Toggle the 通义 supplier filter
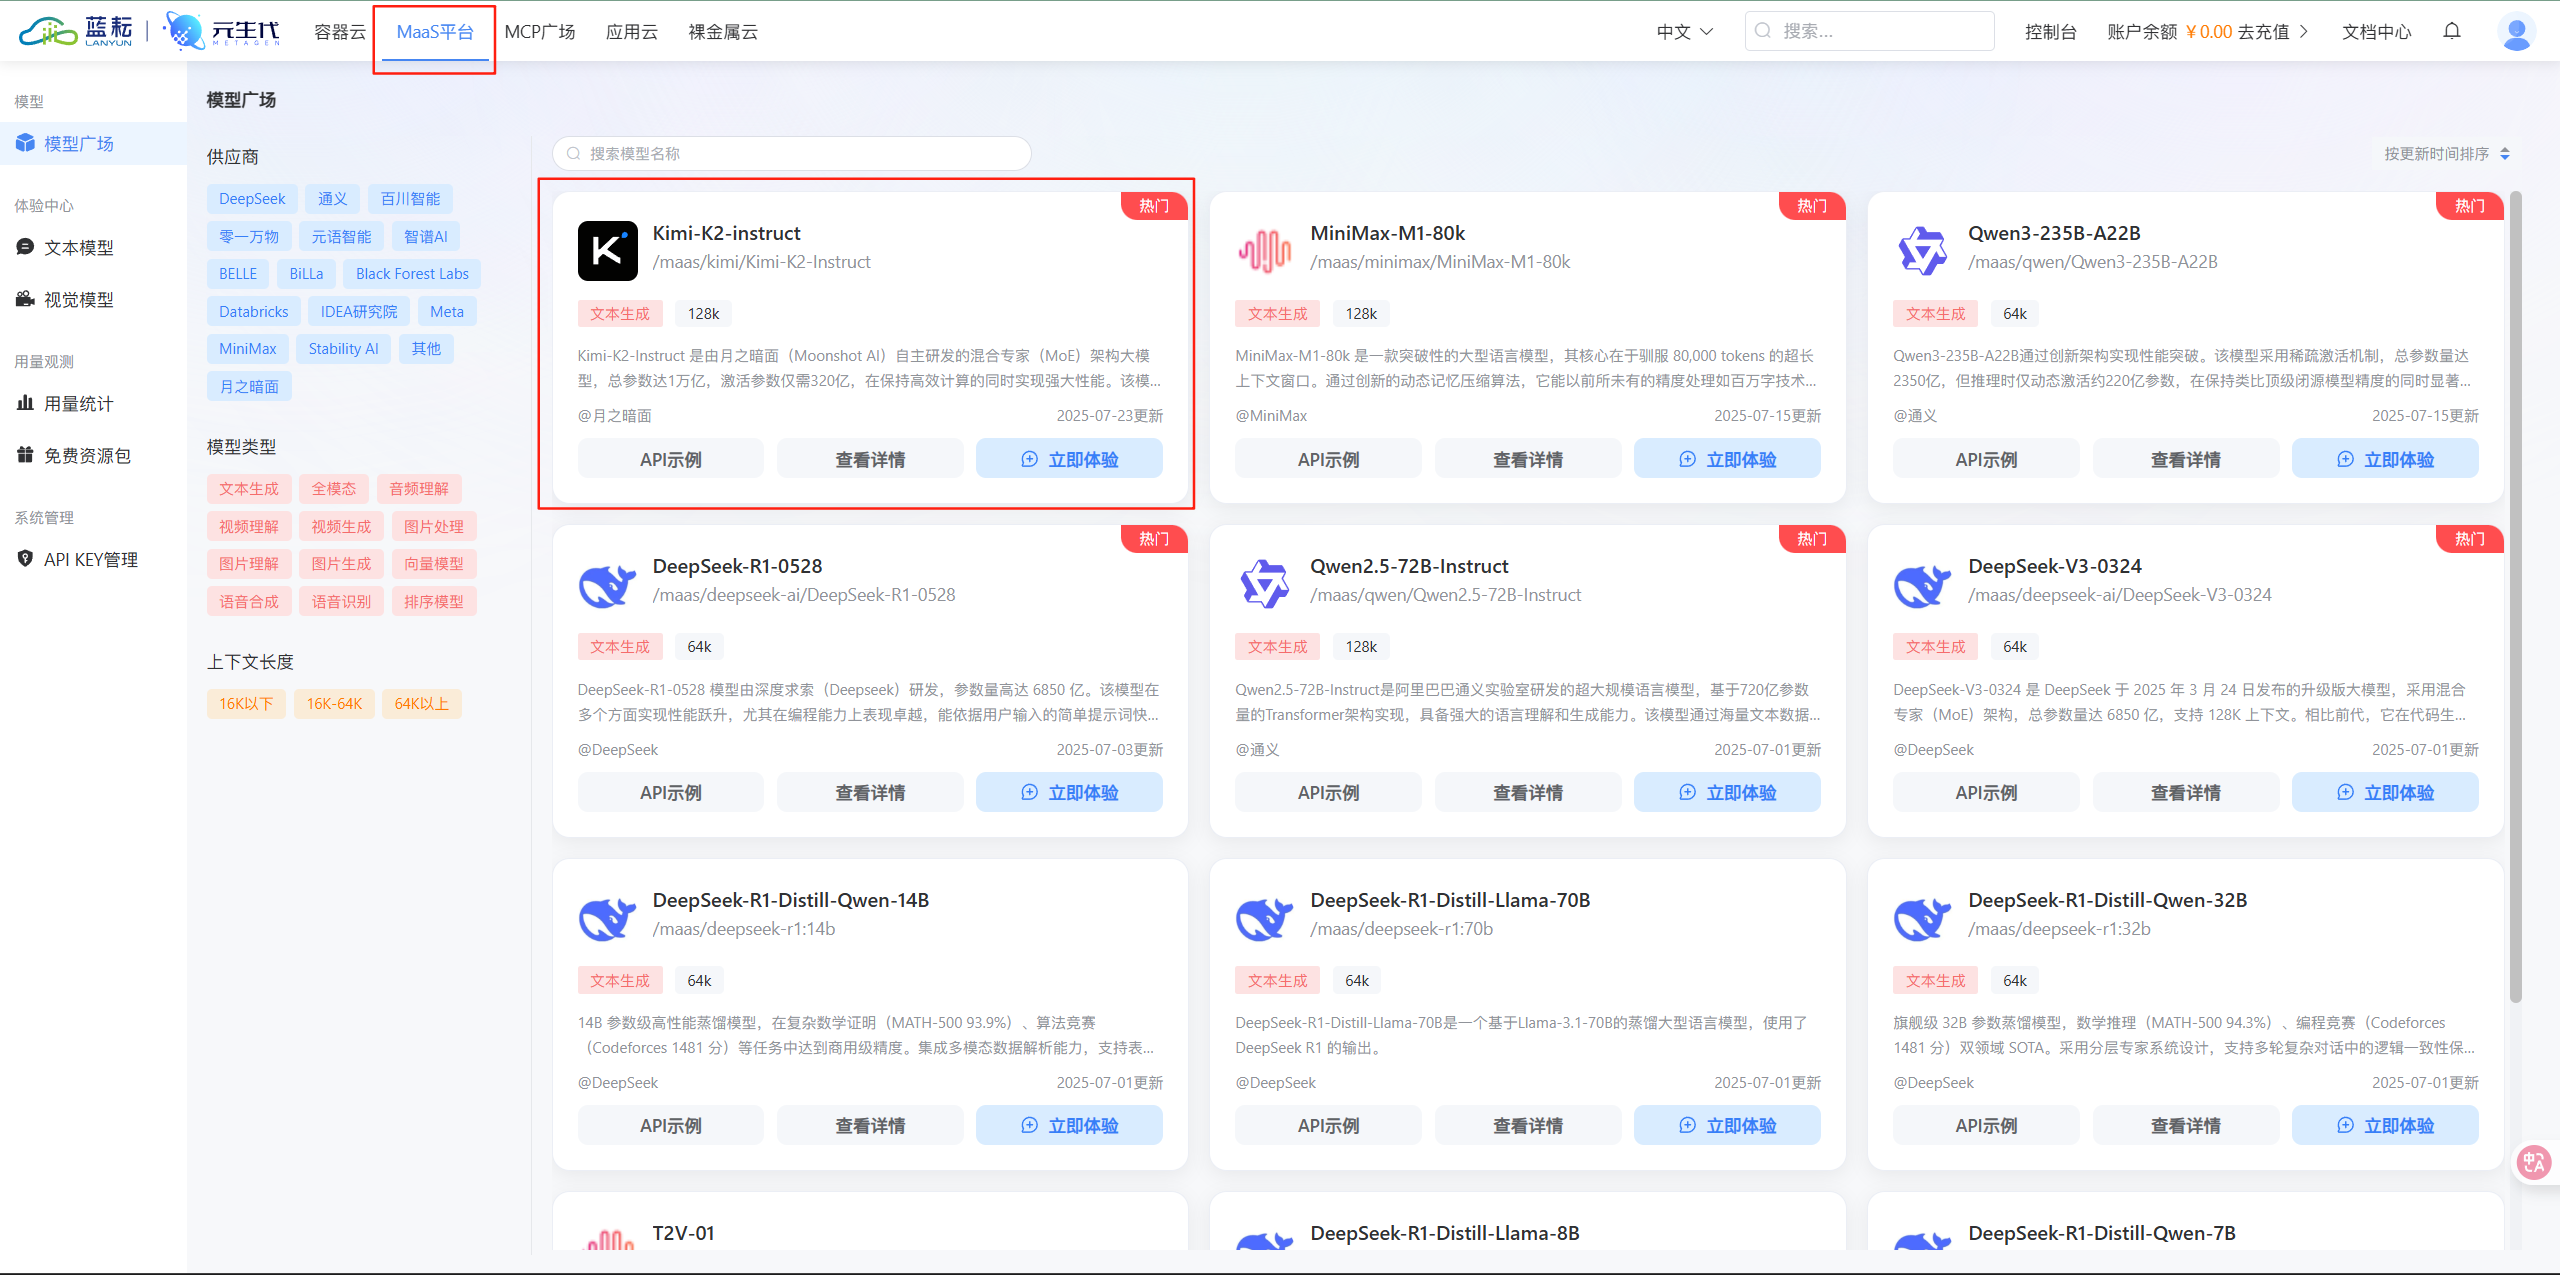Viewport: 2560px width, 1275px height. [333, 199]
